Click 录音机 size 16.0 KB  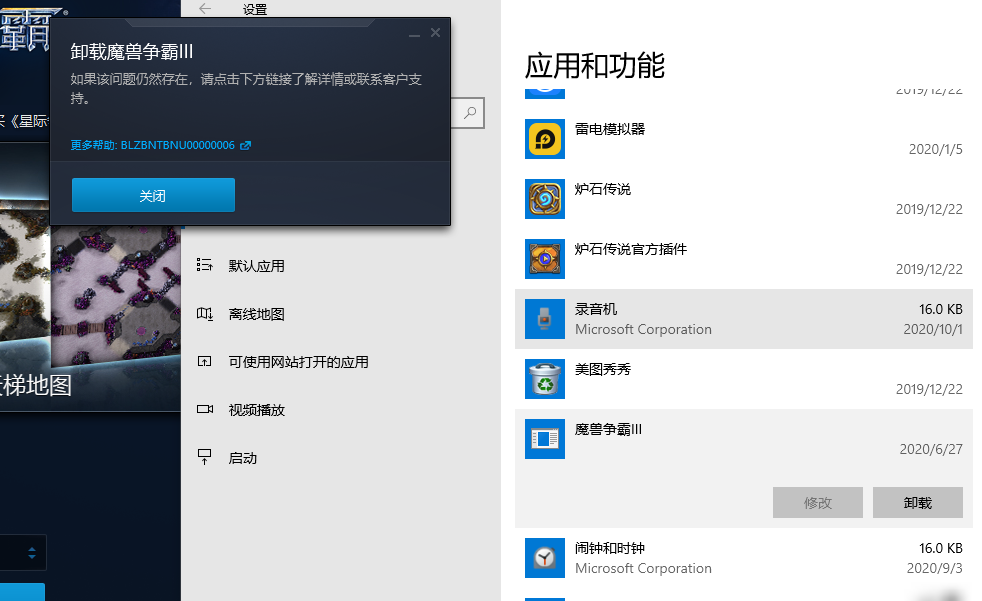tap(941, 309)
